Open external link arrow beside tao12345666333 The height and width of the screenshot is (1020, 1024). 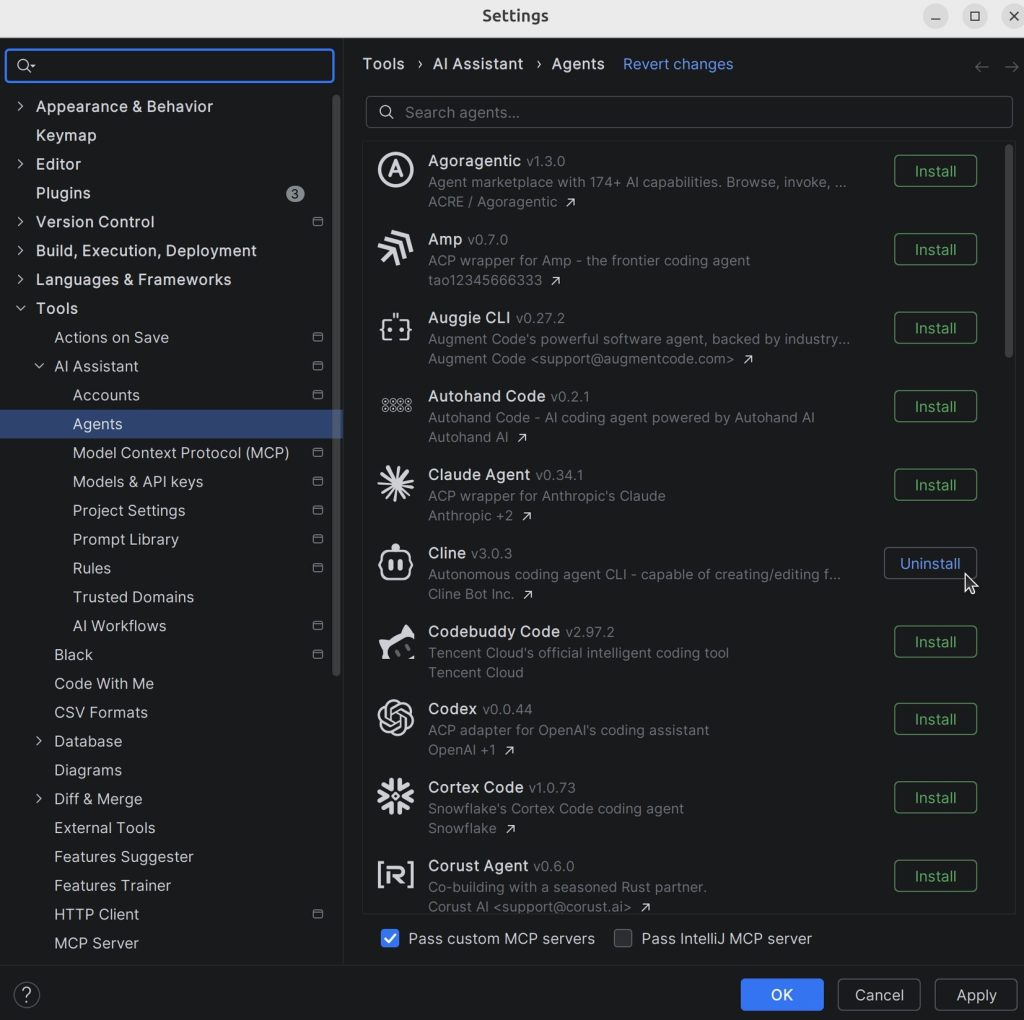point(555,281)
